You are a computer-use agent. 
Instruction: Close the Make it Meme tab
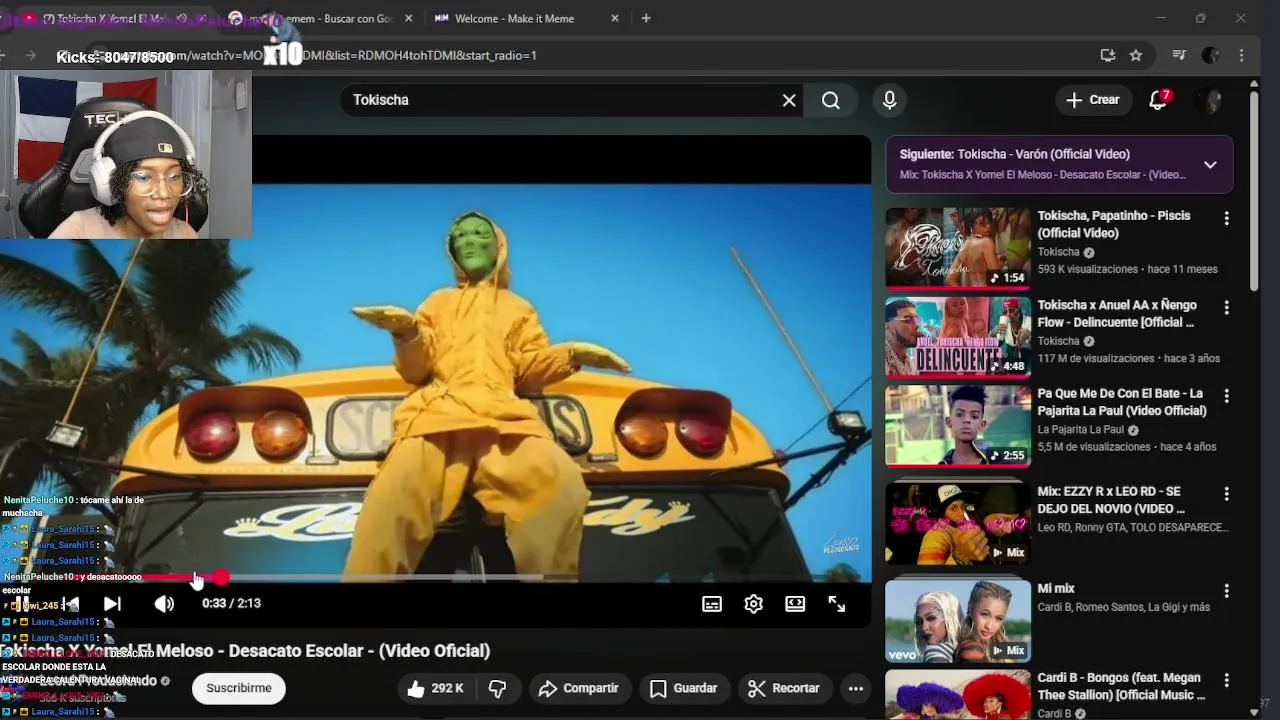click(615, 18)
